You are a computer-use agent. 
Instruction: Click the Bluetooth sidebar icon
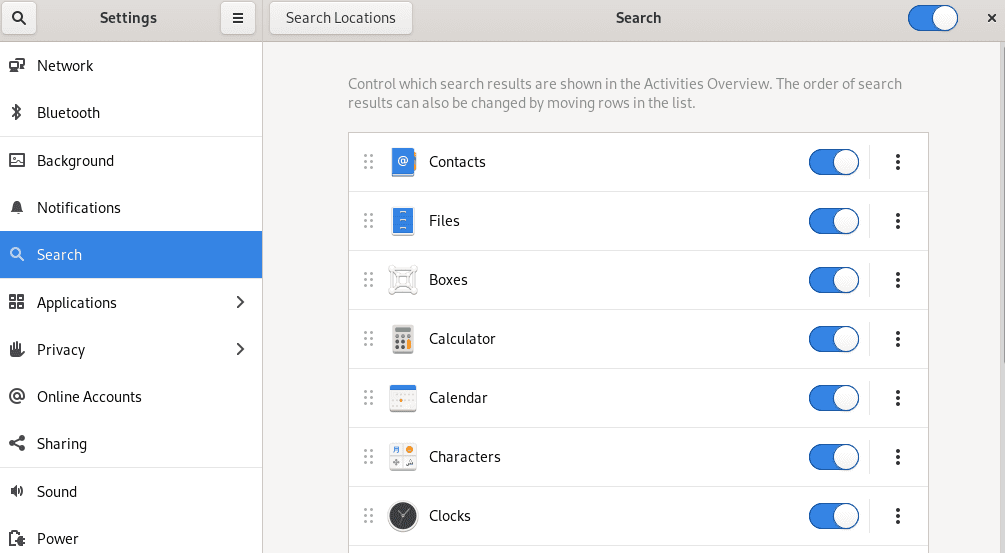(17, 113)
